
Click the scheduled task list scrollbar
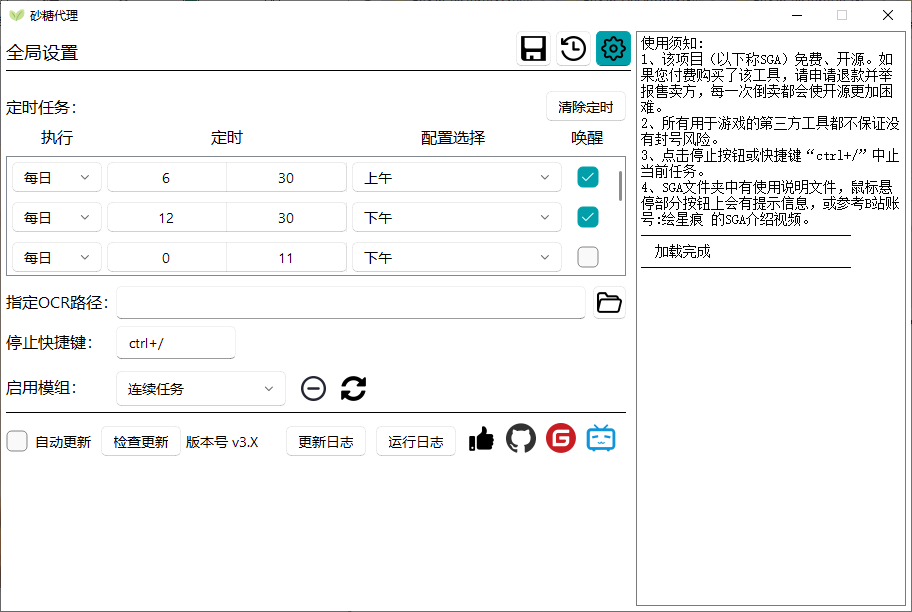pyautogui.click(x=620, y=186)
